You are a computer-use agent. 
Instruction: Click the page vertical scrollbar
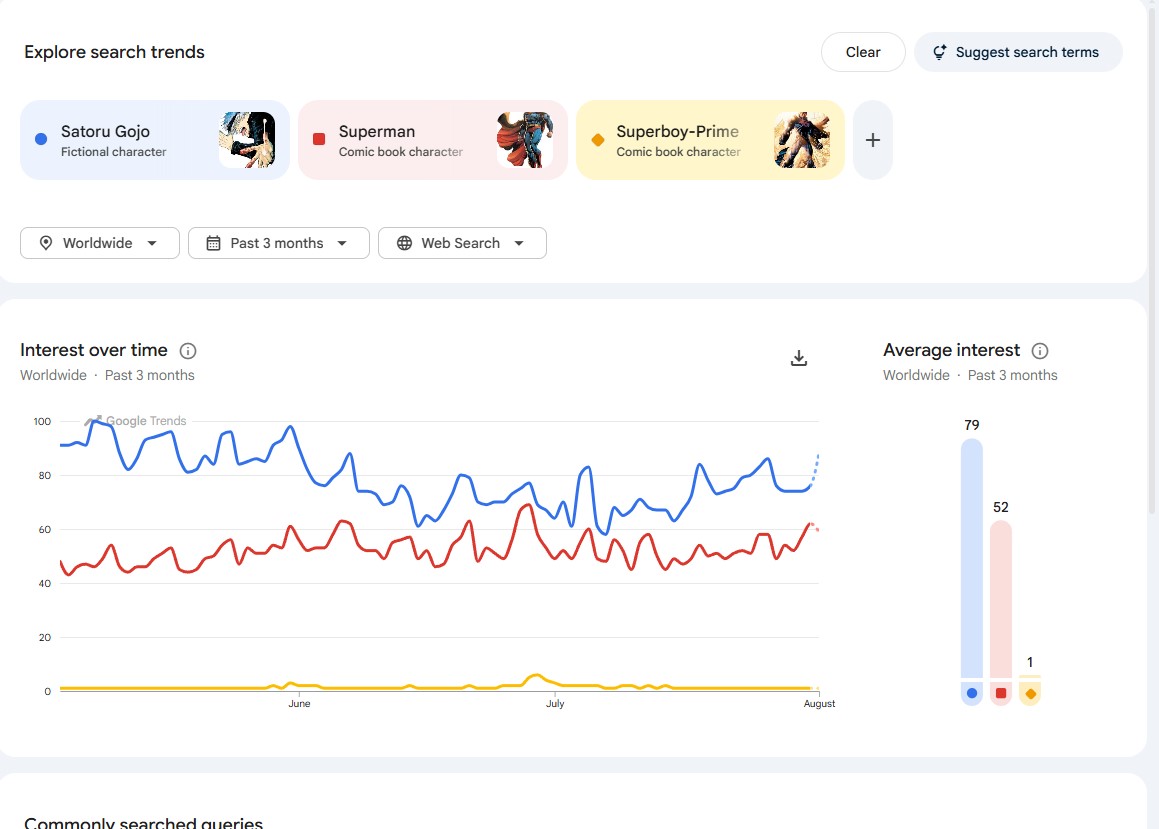coord(1152,259)
